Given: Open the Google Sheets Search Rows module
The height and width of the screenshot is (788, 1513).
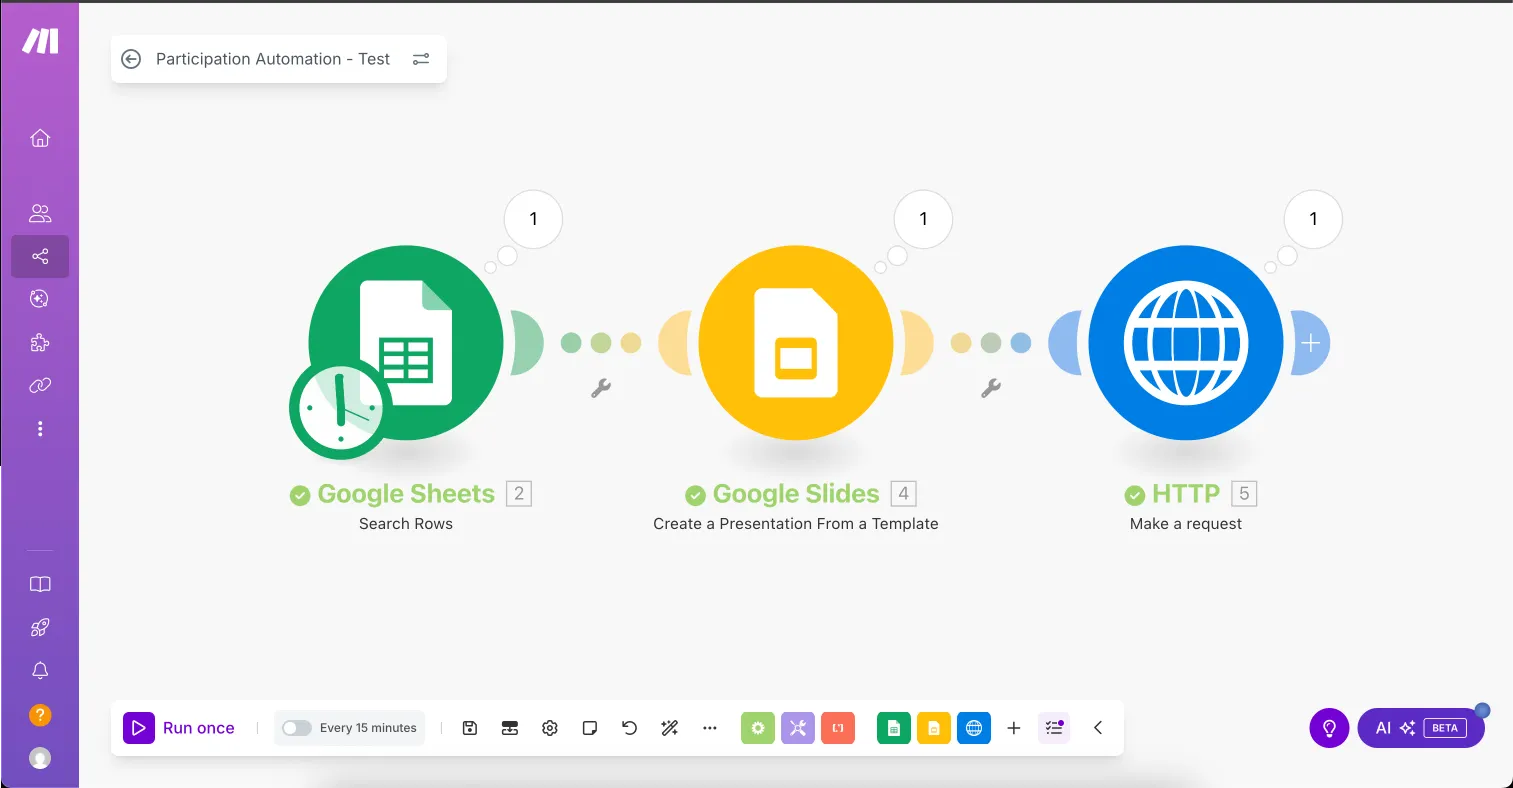Looking at the screenshot, I should [406, 343].
